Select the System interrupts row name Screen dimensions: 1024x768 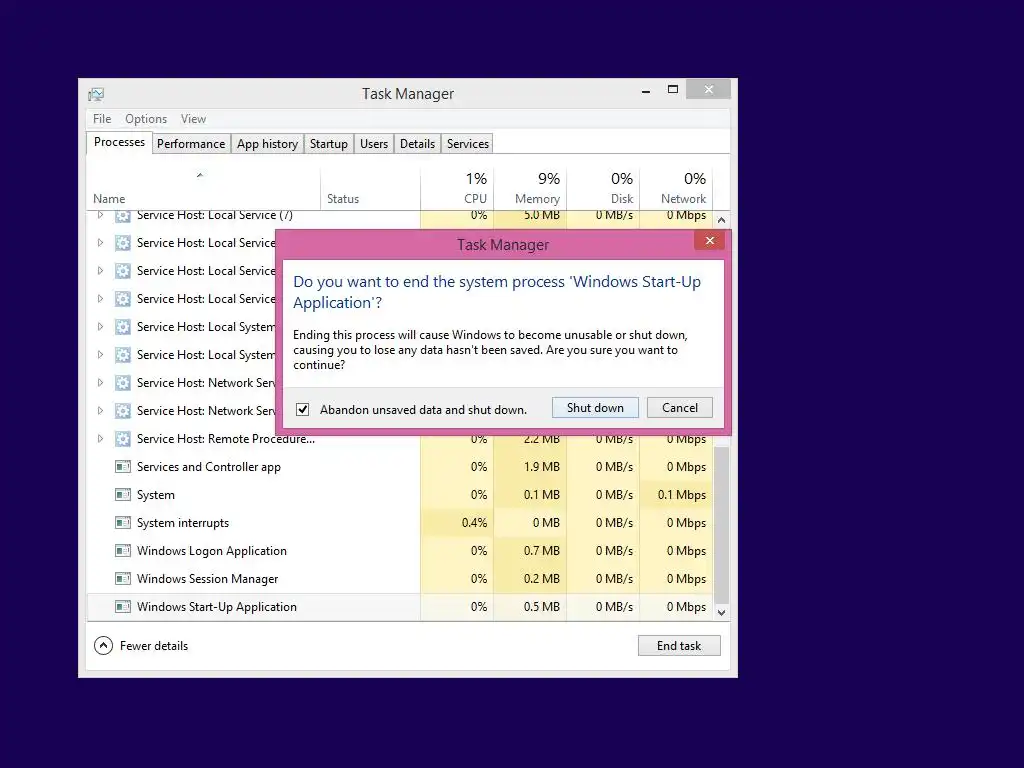pos(183,523)
